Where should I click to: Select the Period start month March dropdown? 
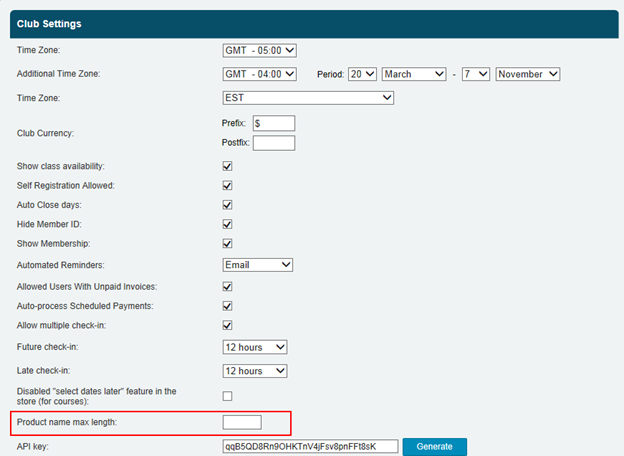click(x=413, y=74)
